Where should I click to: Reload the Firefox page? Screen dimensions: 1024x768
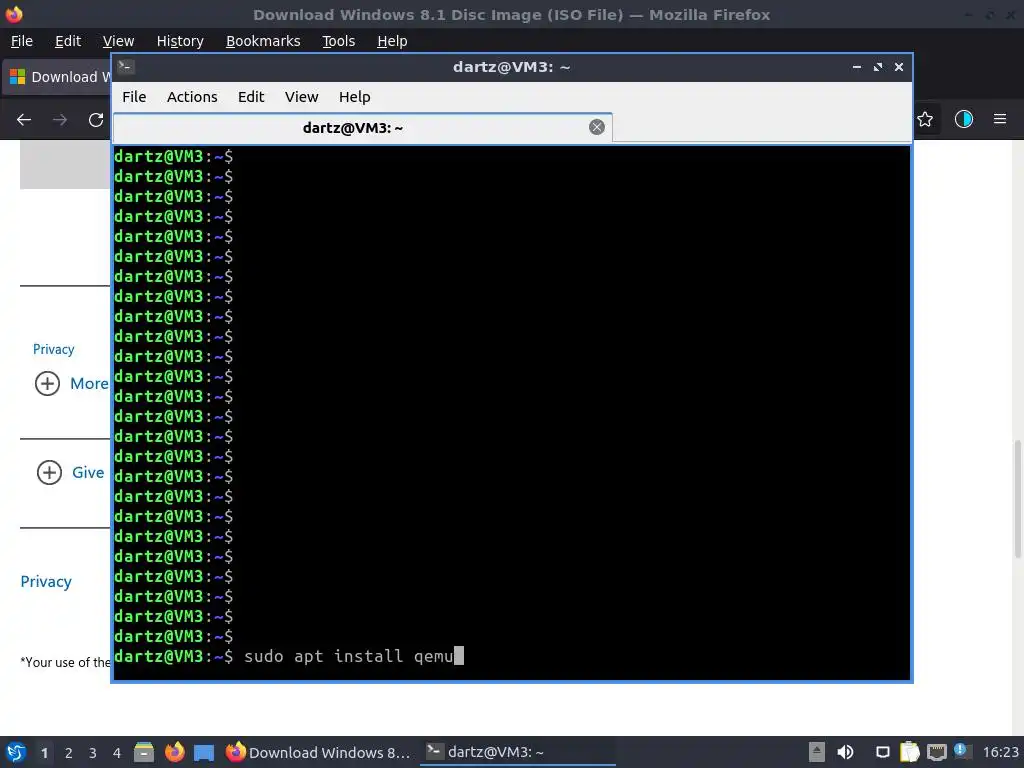(x=96, y=120)
